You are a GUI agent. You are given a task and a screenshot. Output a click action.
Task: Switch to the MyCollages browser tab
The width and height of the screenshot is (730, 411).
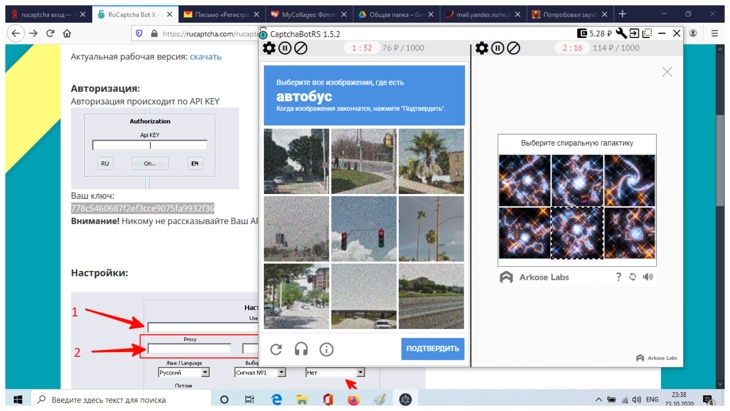point(309,14)
